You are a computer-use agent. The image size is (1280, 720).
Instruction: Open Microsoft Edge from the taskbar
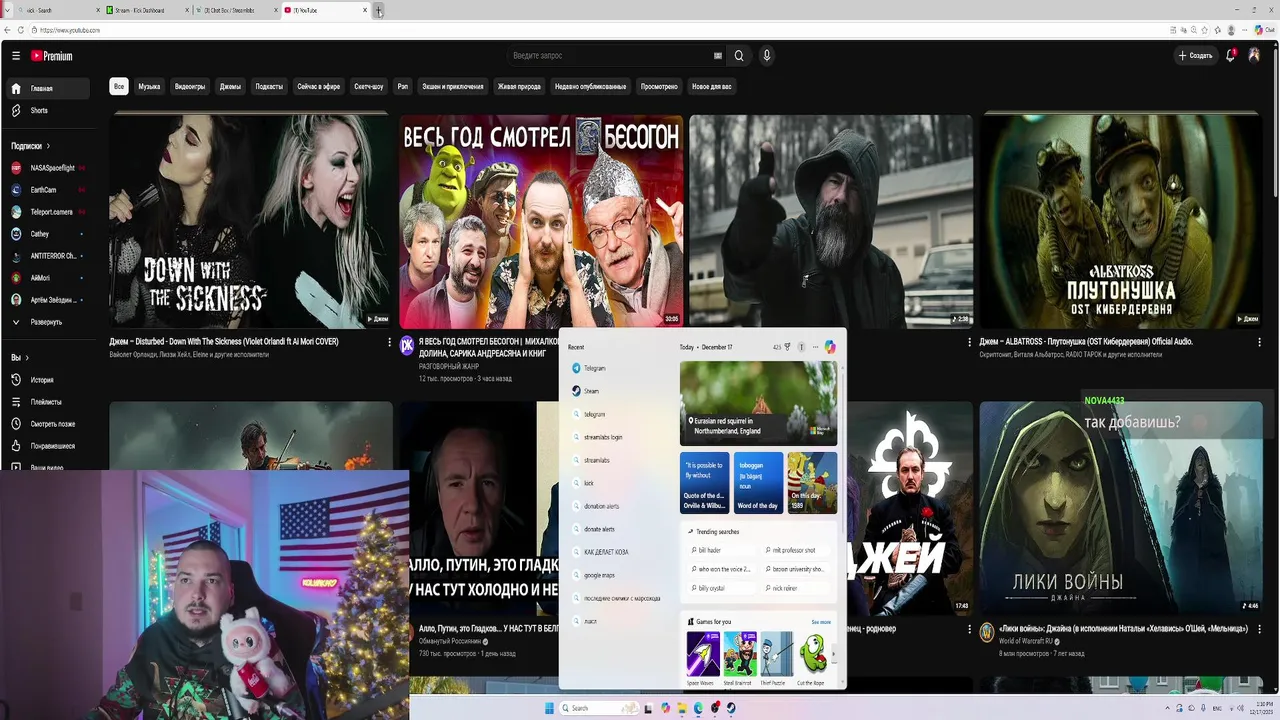698,708
